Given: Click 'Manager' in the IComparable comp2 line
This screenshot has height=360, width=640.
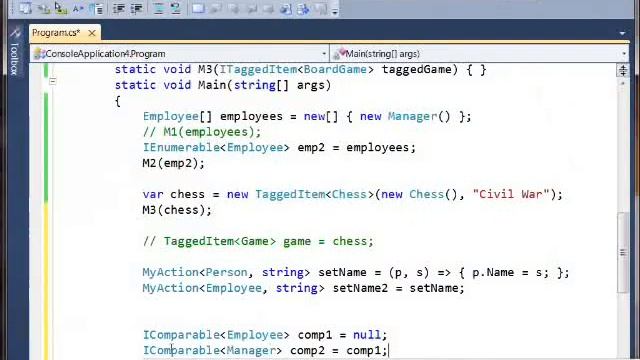Looking at the screenshot, I should click(251, 351).
